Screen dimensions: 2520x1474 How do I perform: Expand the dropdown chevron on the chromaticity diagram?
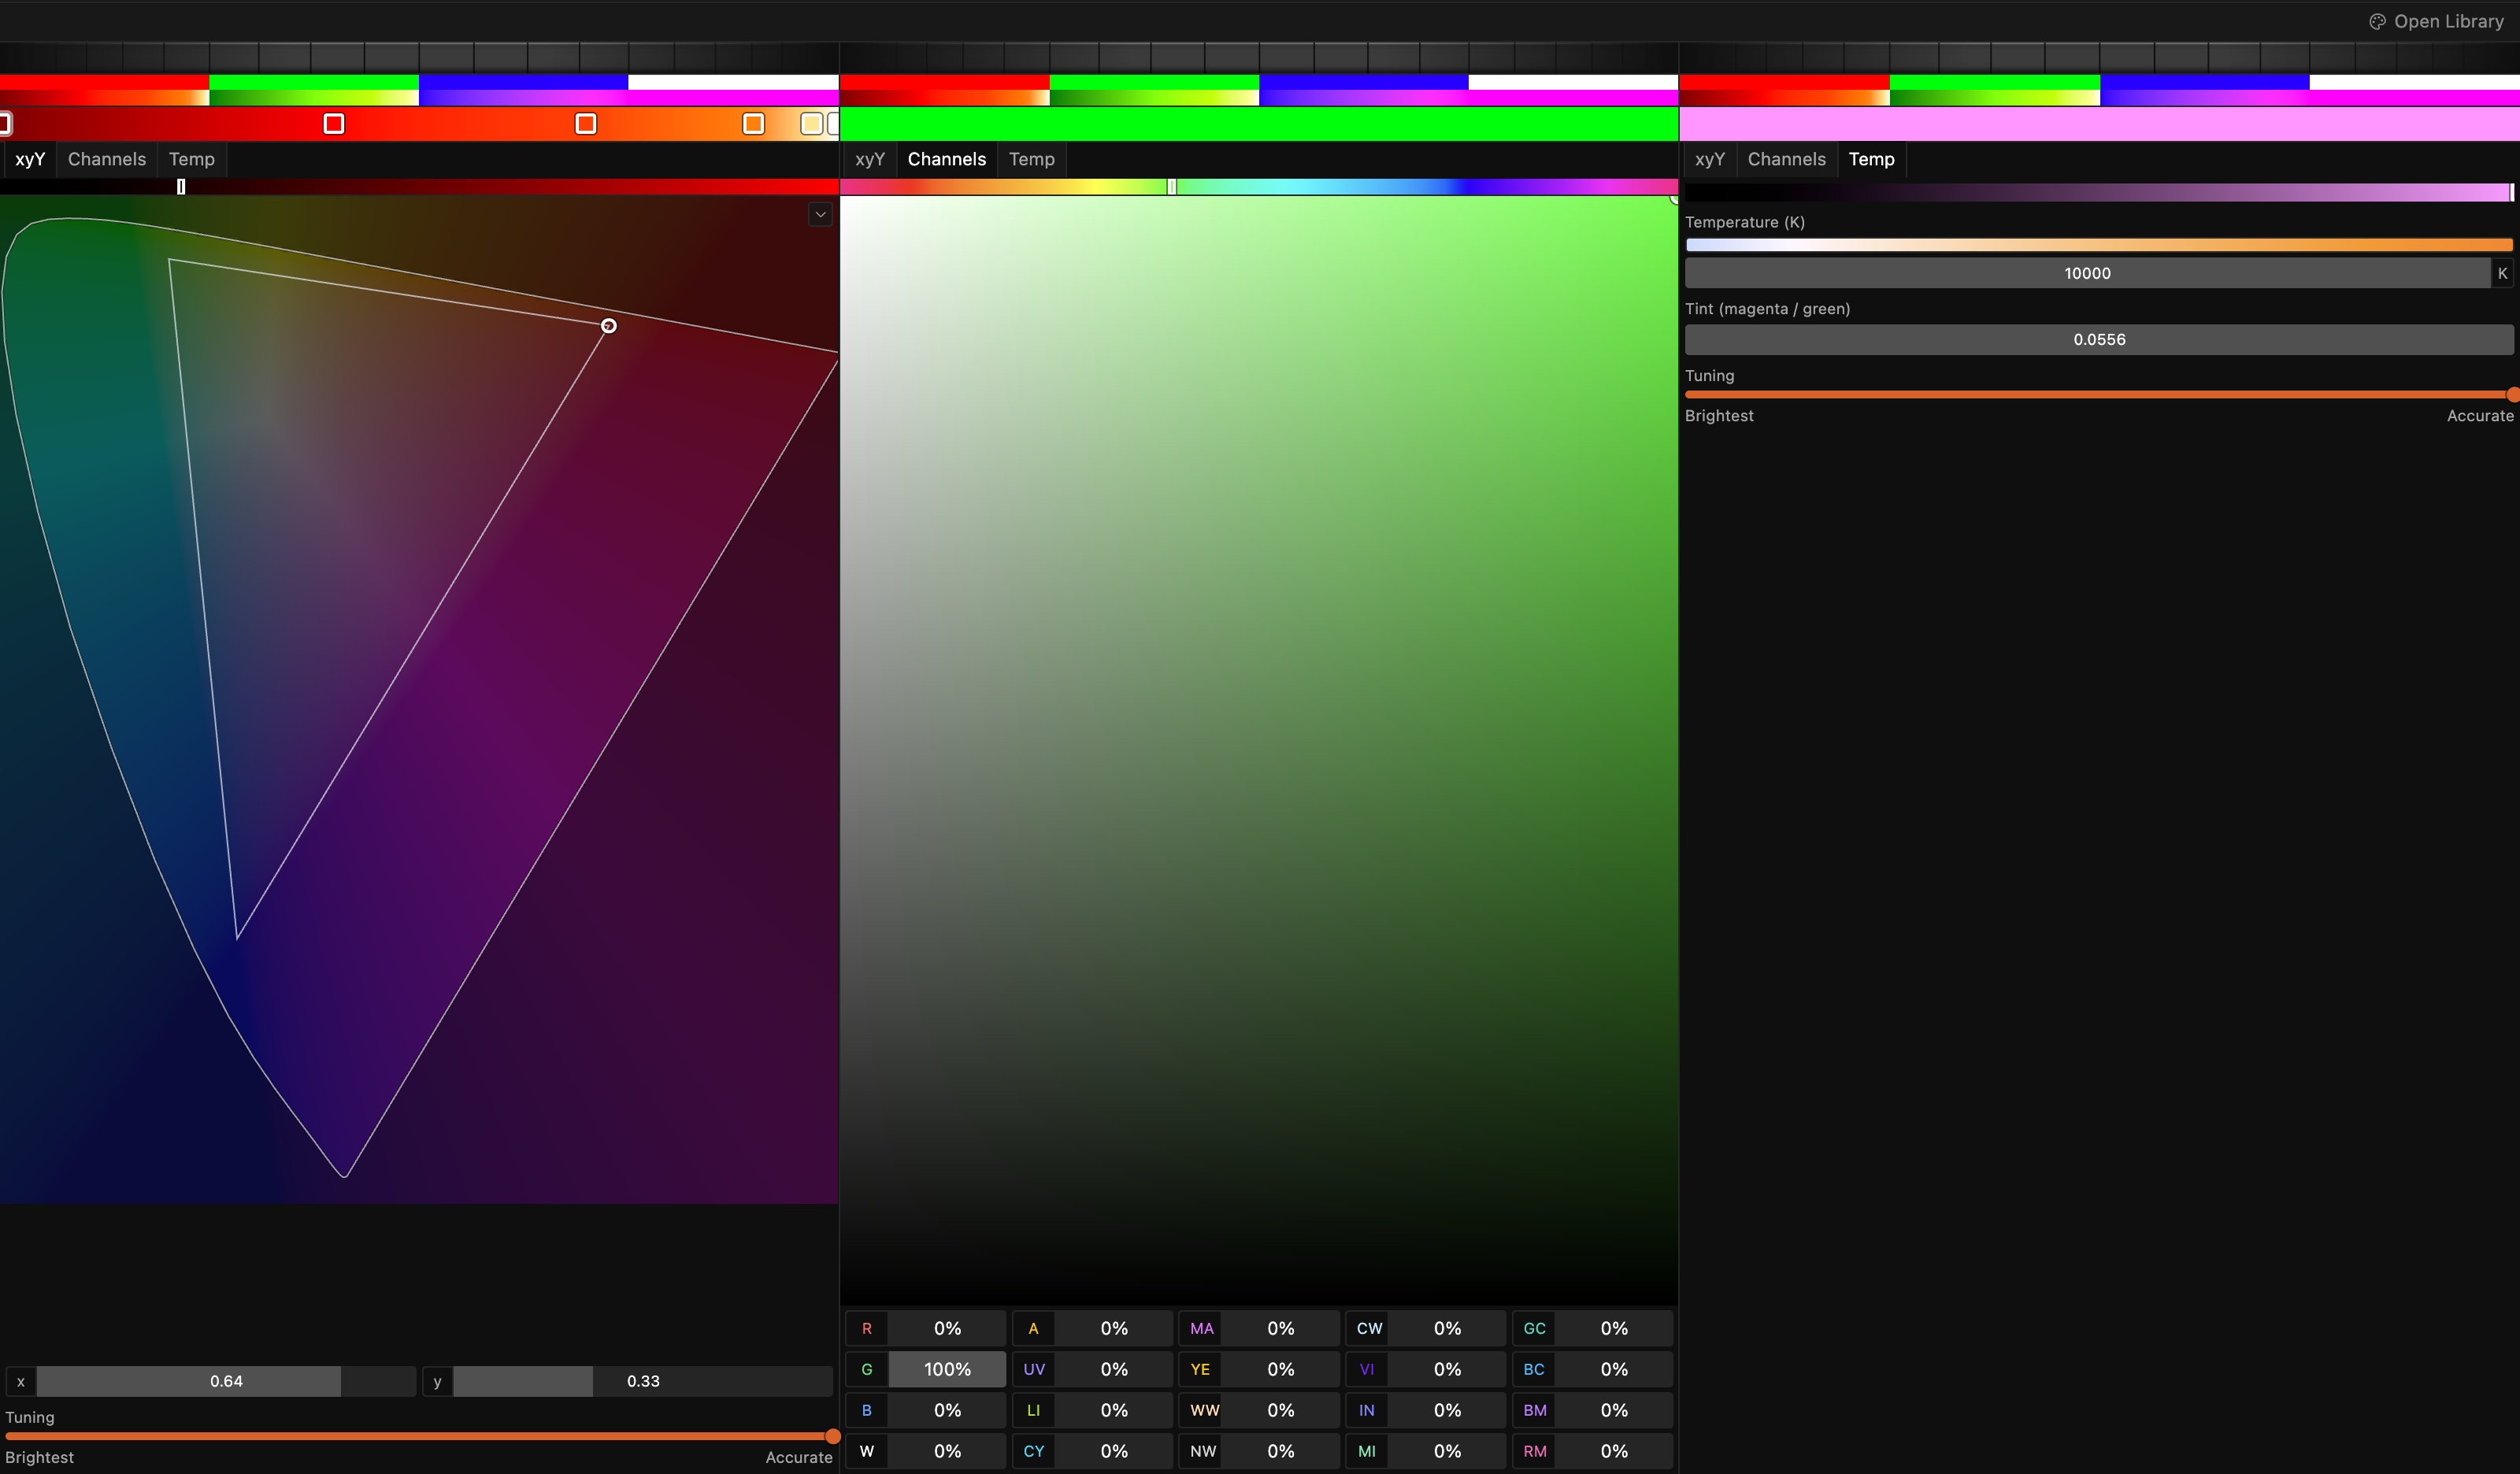click(x=820, y=214)
